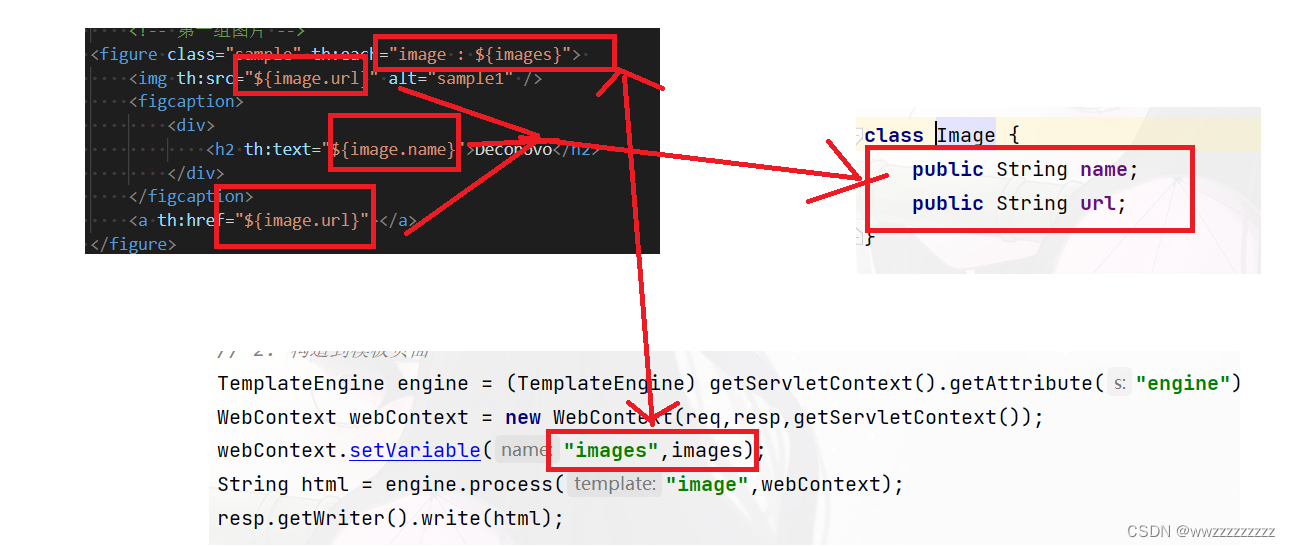This screenshot has height=547, width=1290.
Task: Click the name field identifier
Action: click(1103, 169)
